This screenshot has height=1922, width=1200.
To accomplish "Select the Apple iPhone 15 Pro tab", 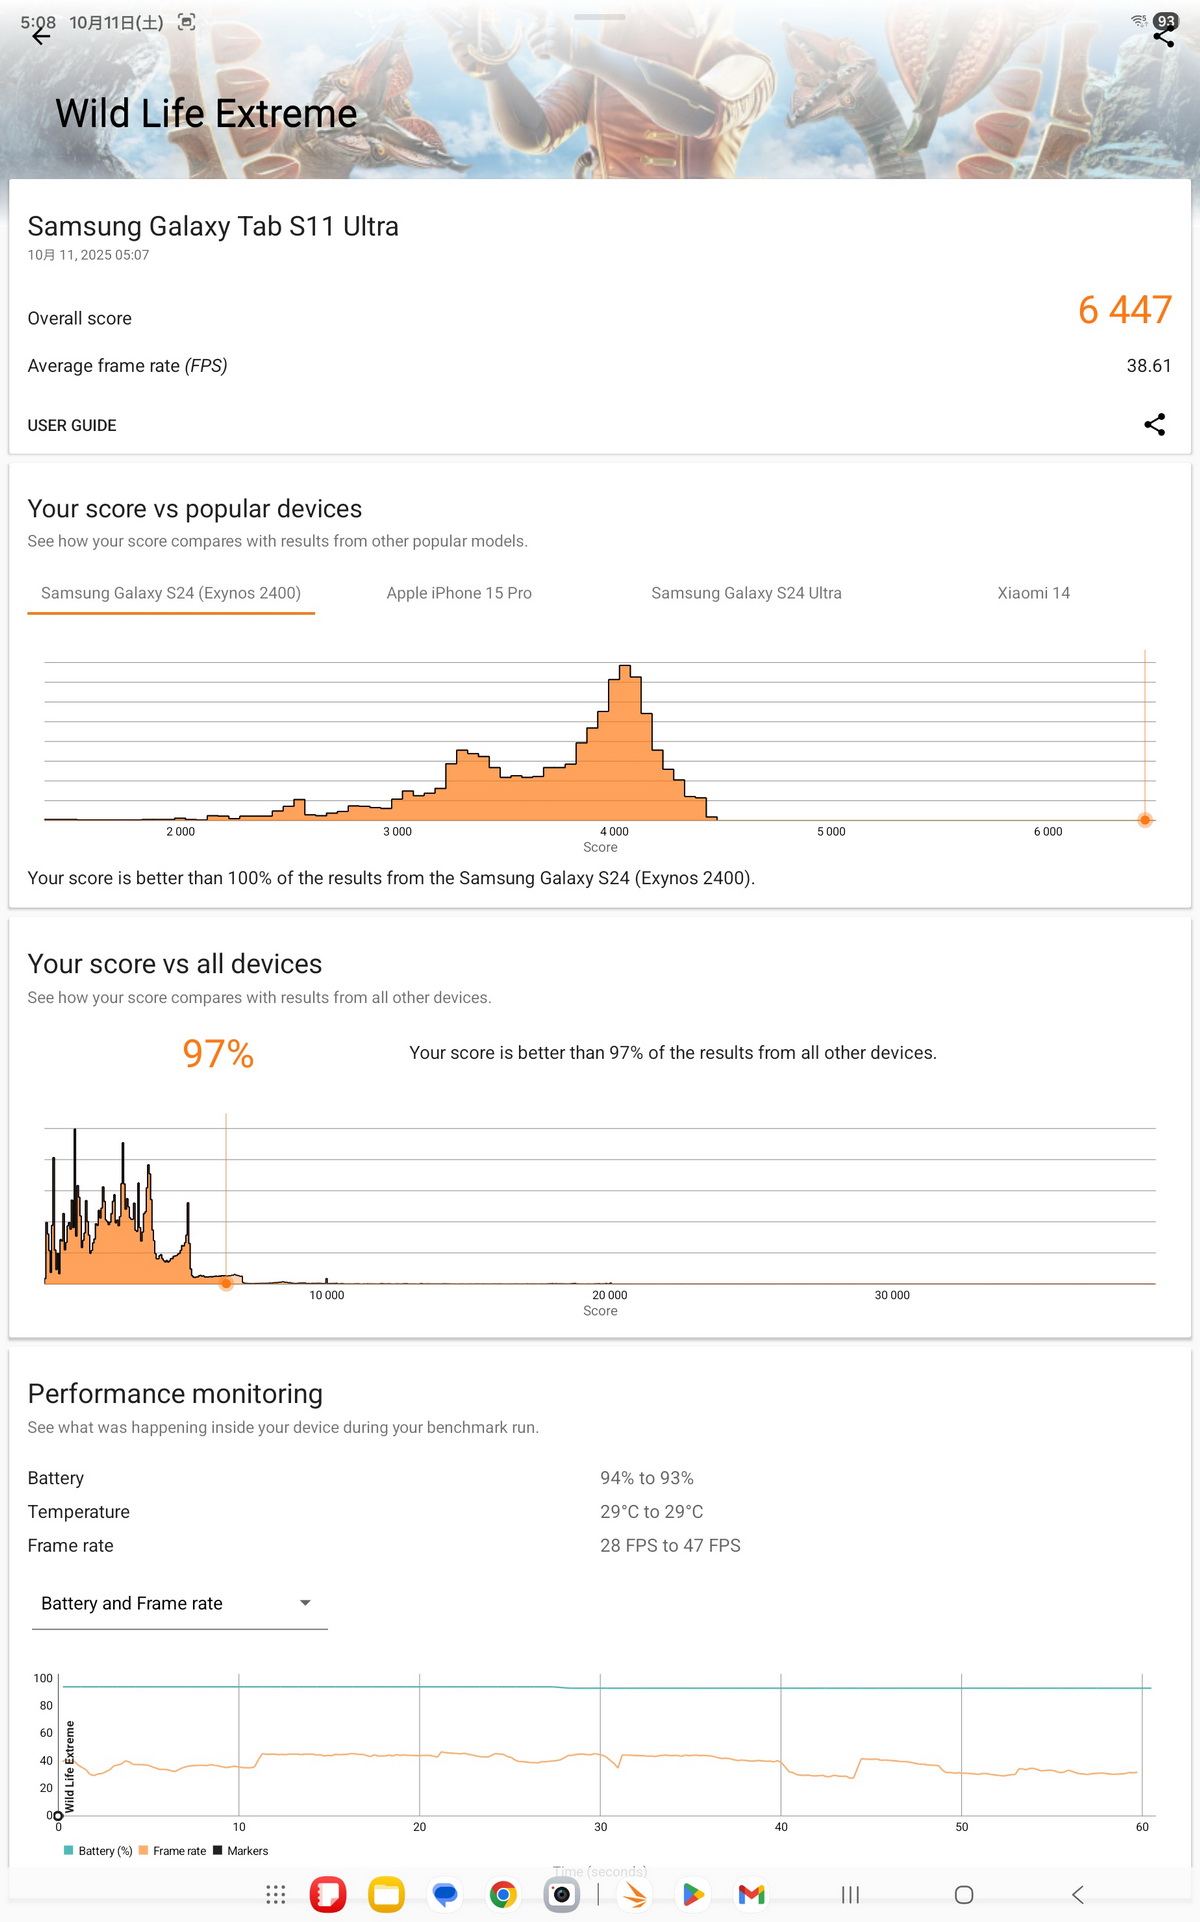I will (459, 593).
